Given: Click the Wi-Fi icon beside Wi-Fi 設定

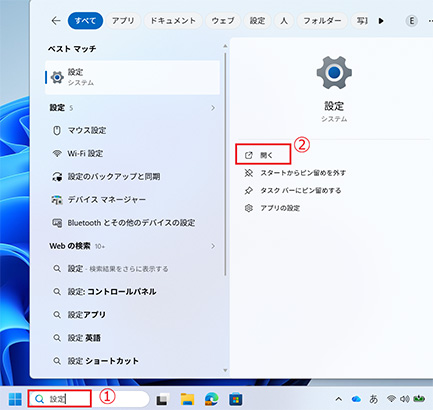Looking at the screenshot, I should tap(57, 153).
